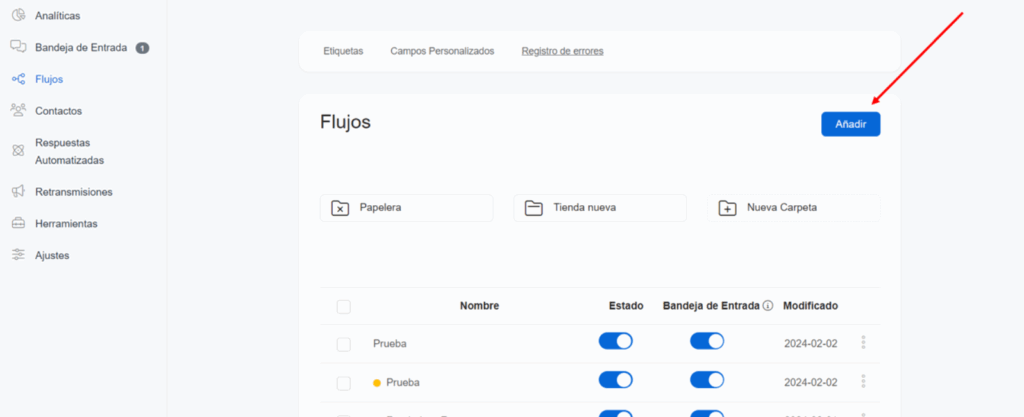Tick the checkbox for first Prueba row
Screen dimensions: 1024x417
click(x=344, y=344)
